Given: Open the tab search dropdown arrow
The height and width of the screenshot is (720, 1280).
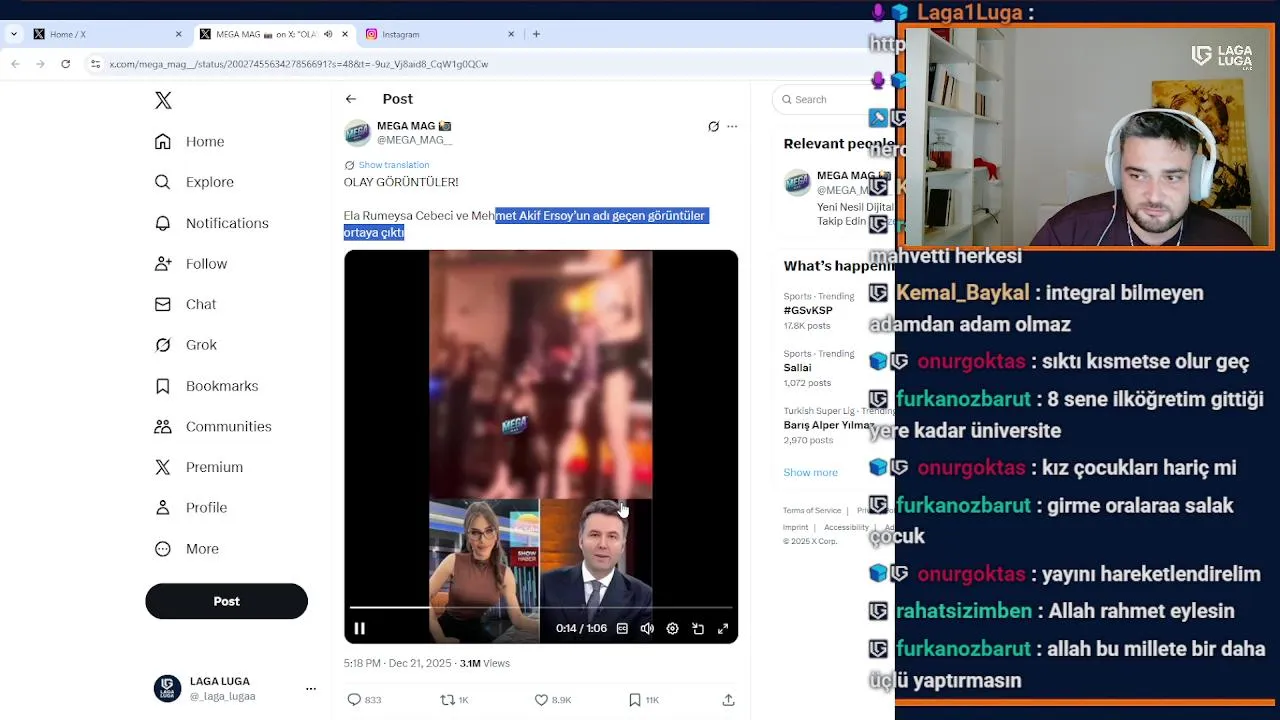Looking at the screenshot, I should 13,34.
